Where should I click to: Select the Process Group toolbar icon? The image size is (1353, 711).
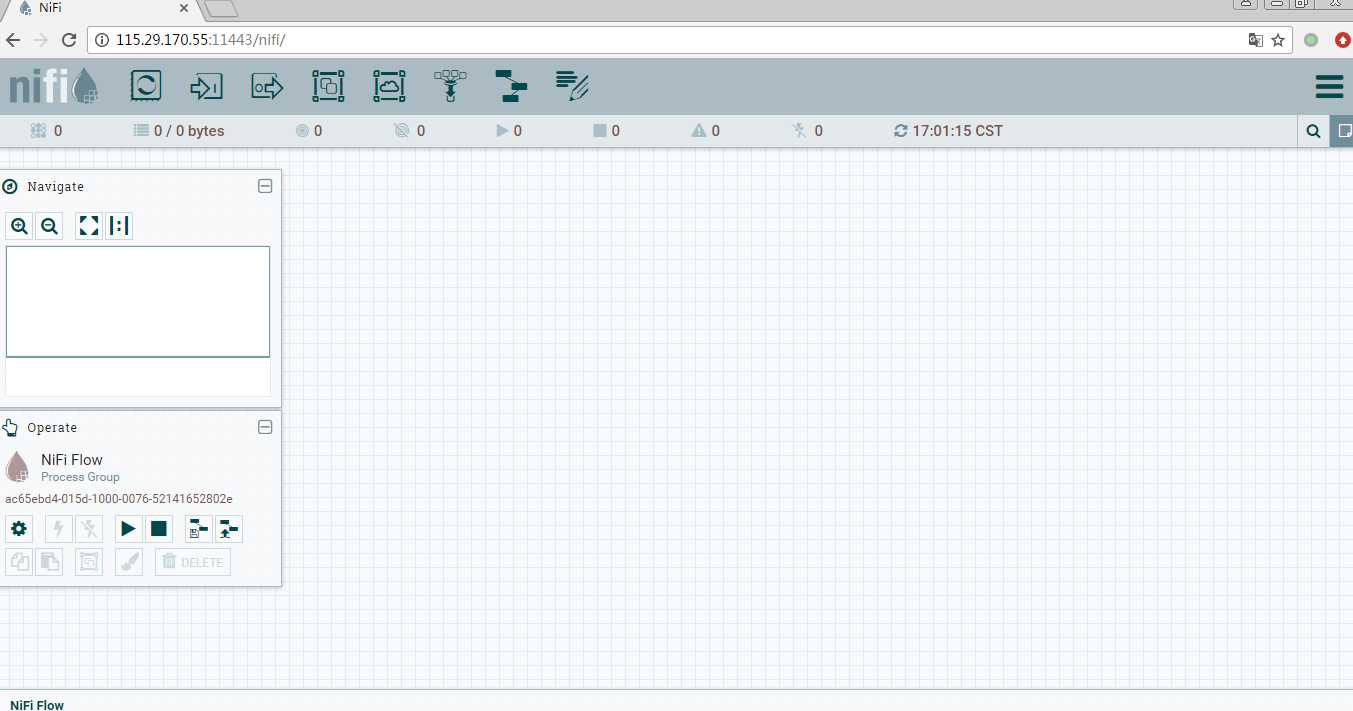pos(328,86)
